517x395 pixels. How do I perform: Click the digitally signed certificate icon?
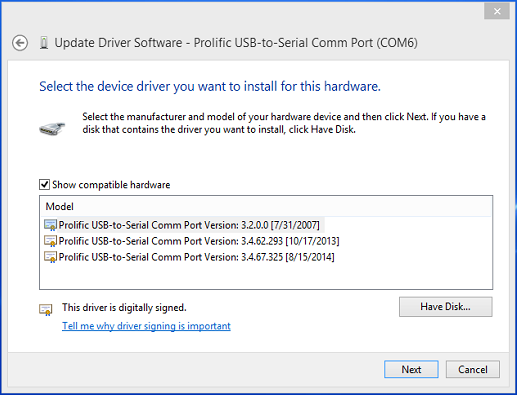46,310
